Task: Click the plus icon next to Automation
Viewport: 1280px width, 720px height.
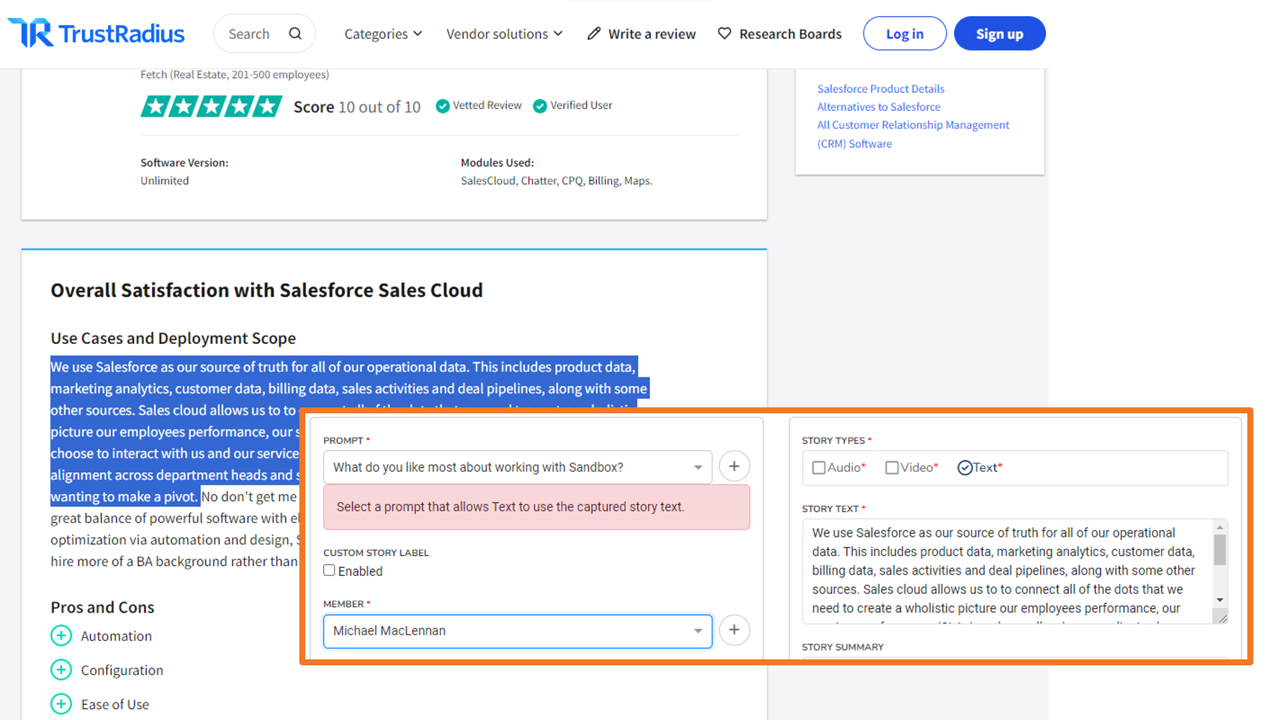Action: coord(61,636)
